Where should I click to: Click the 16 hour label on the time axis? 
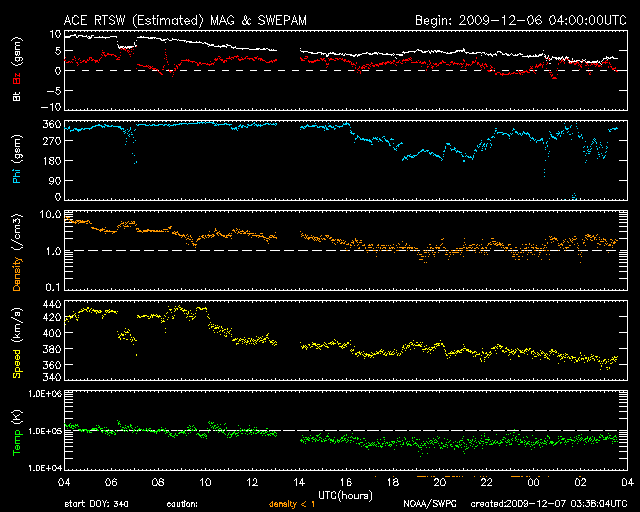pyautogui.click(x=346, y=483)
